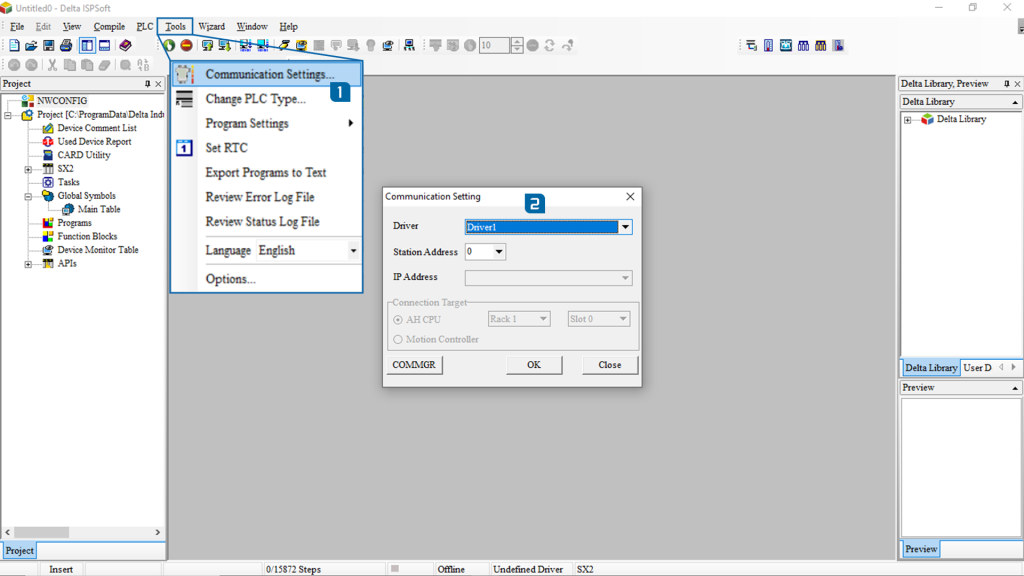The height and width of the screenshot is (576, 1024).
Task: Click the Cut scissors icon
Action: coord(52,65)
